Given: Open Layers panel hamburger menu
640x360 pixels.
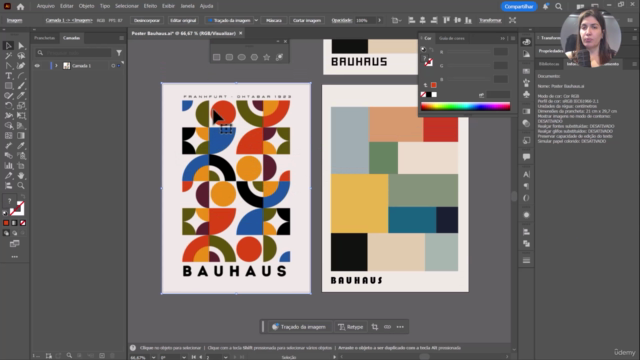Looking at the screenshot, I should click(121, 38).
